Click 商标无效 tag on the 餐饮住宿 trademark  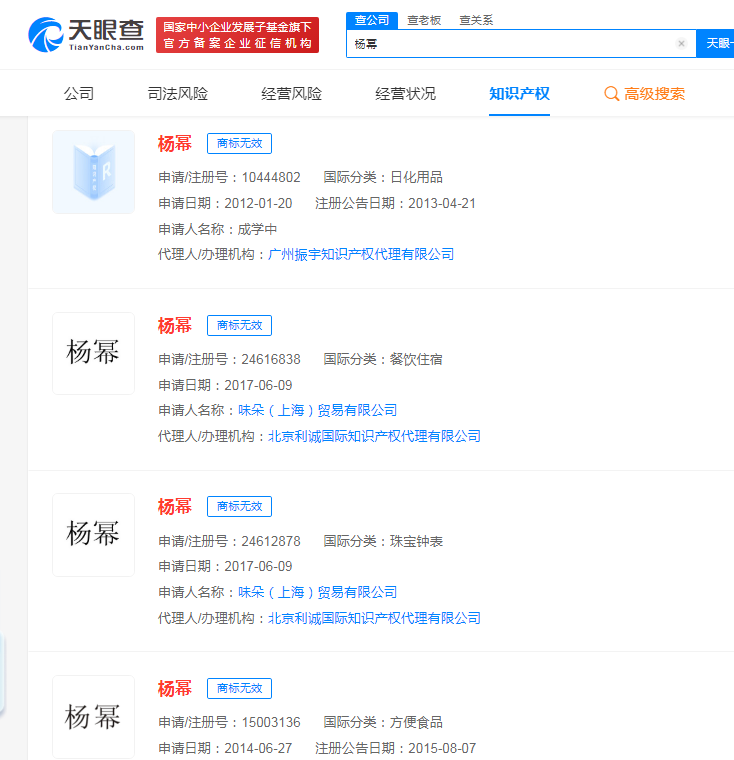pos(239,325)
